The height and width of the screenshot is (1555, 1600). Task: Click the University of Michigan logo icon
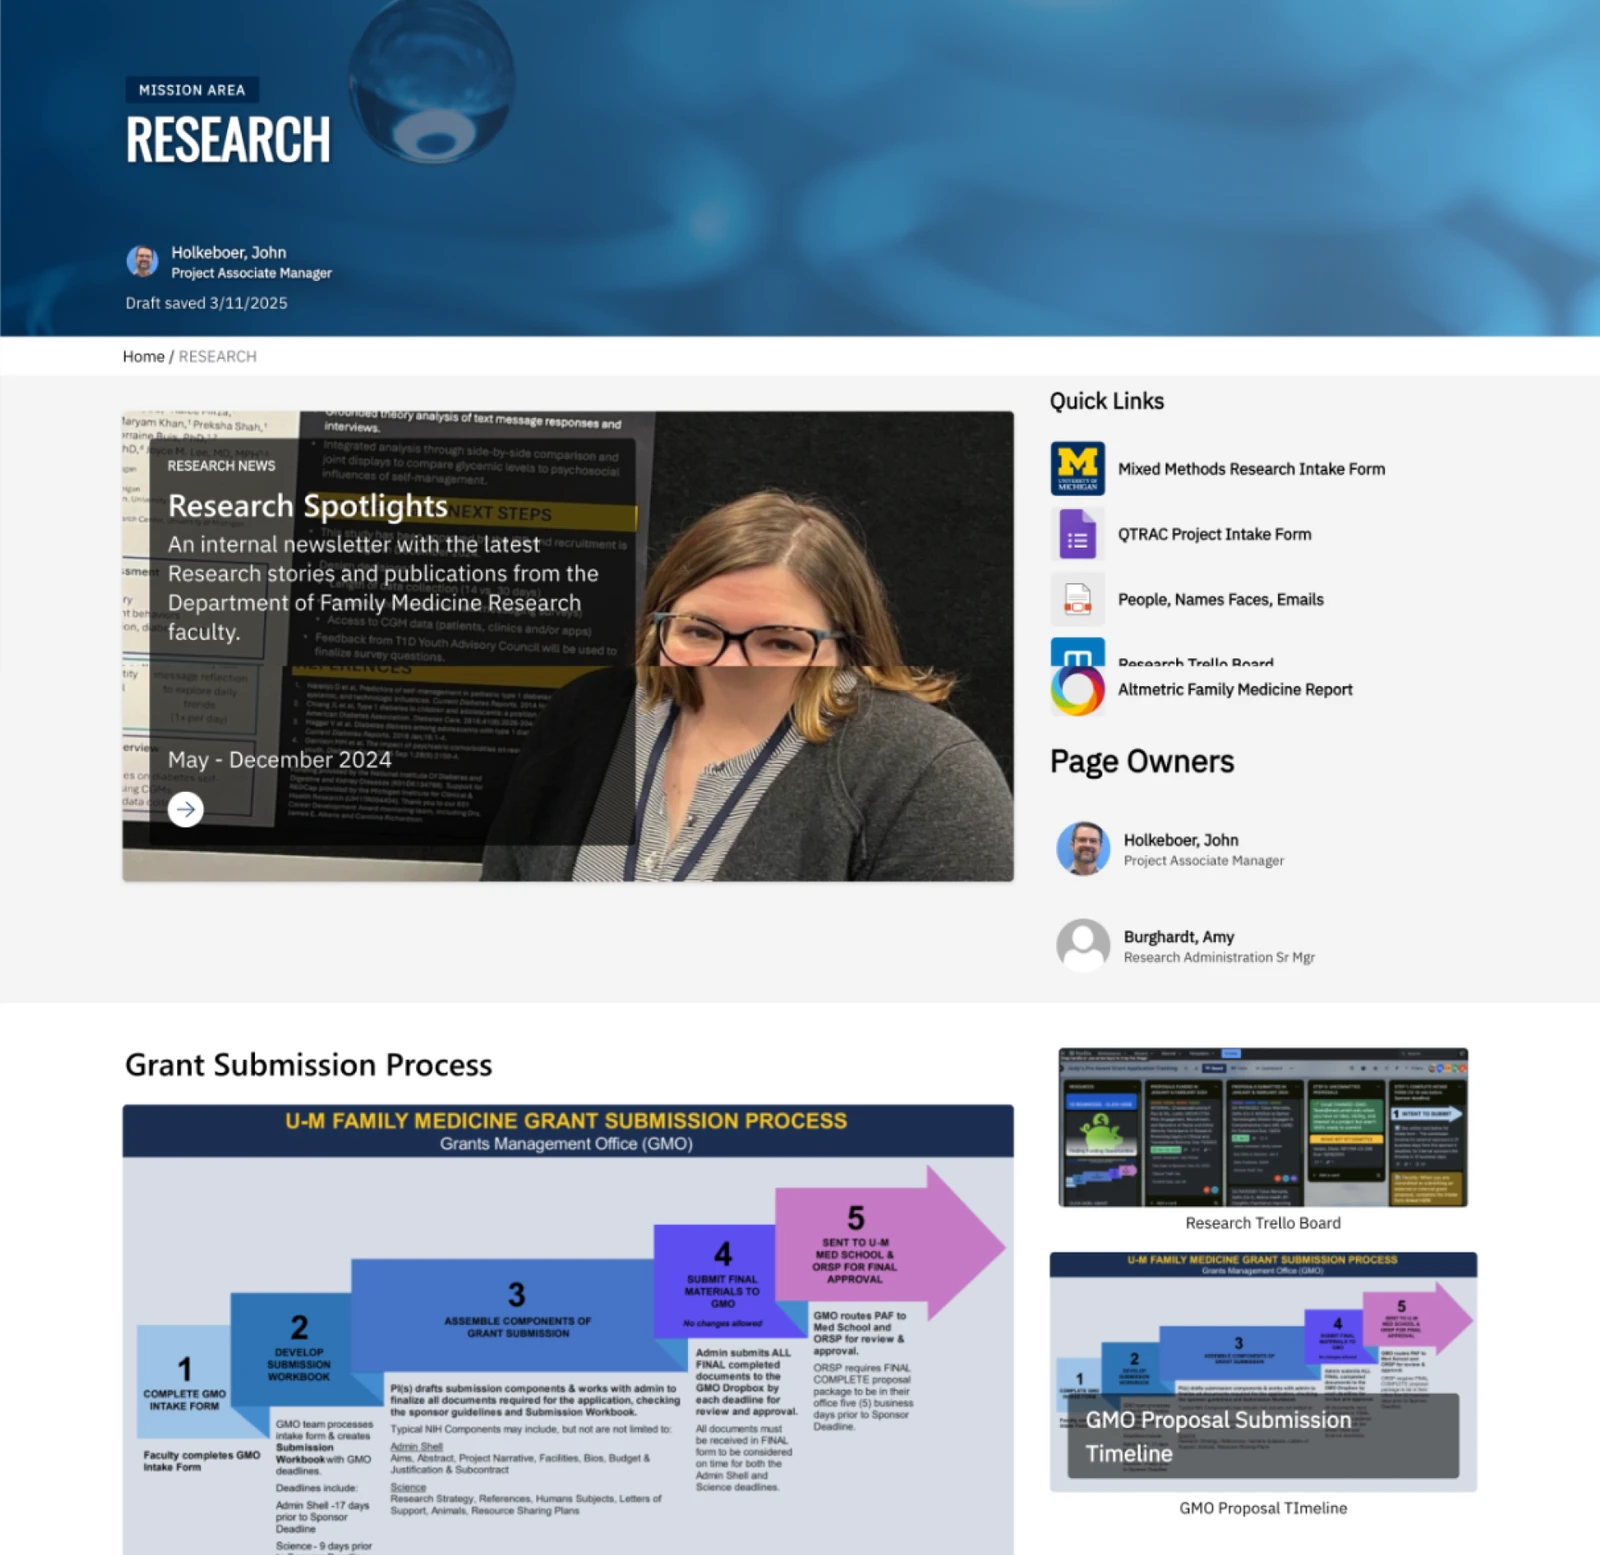tap(1077, 468)
